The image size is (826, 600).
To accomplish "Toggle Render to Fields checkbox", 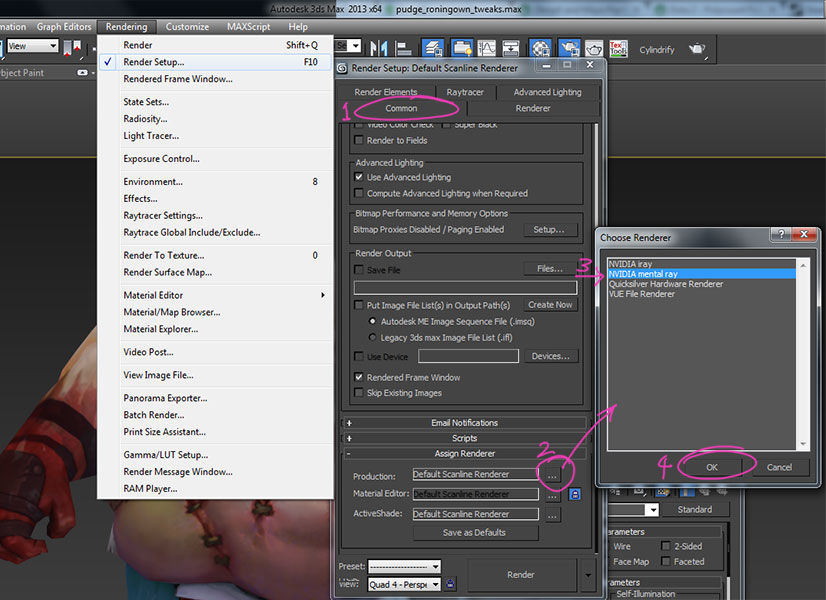I will point(359,140).
